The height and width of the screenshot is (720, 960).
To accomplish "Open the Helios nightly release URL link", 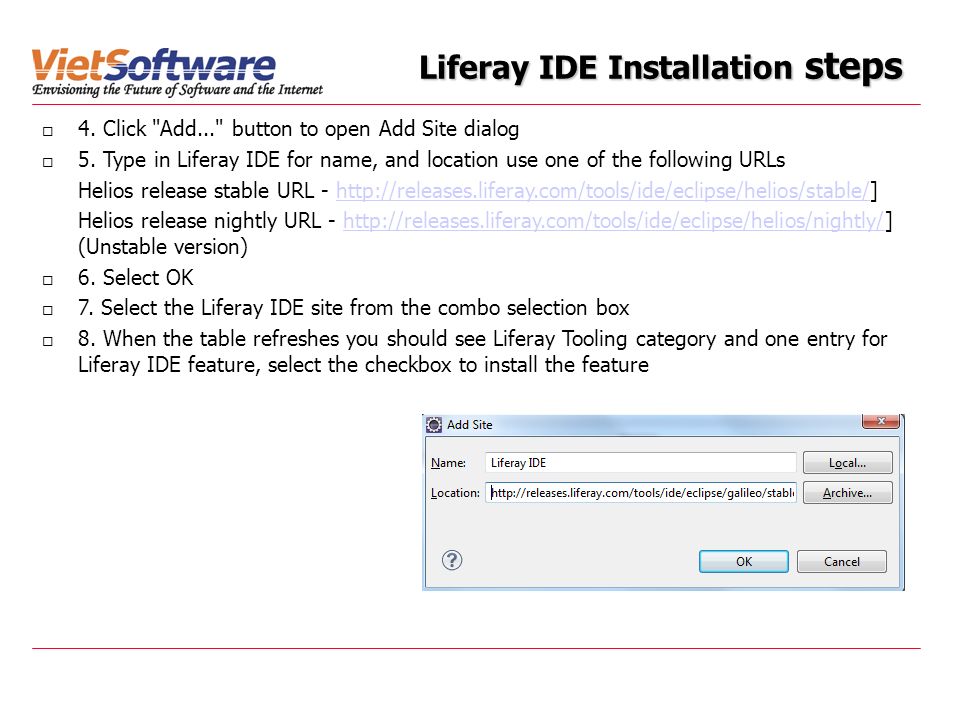I will click(613, 221).
